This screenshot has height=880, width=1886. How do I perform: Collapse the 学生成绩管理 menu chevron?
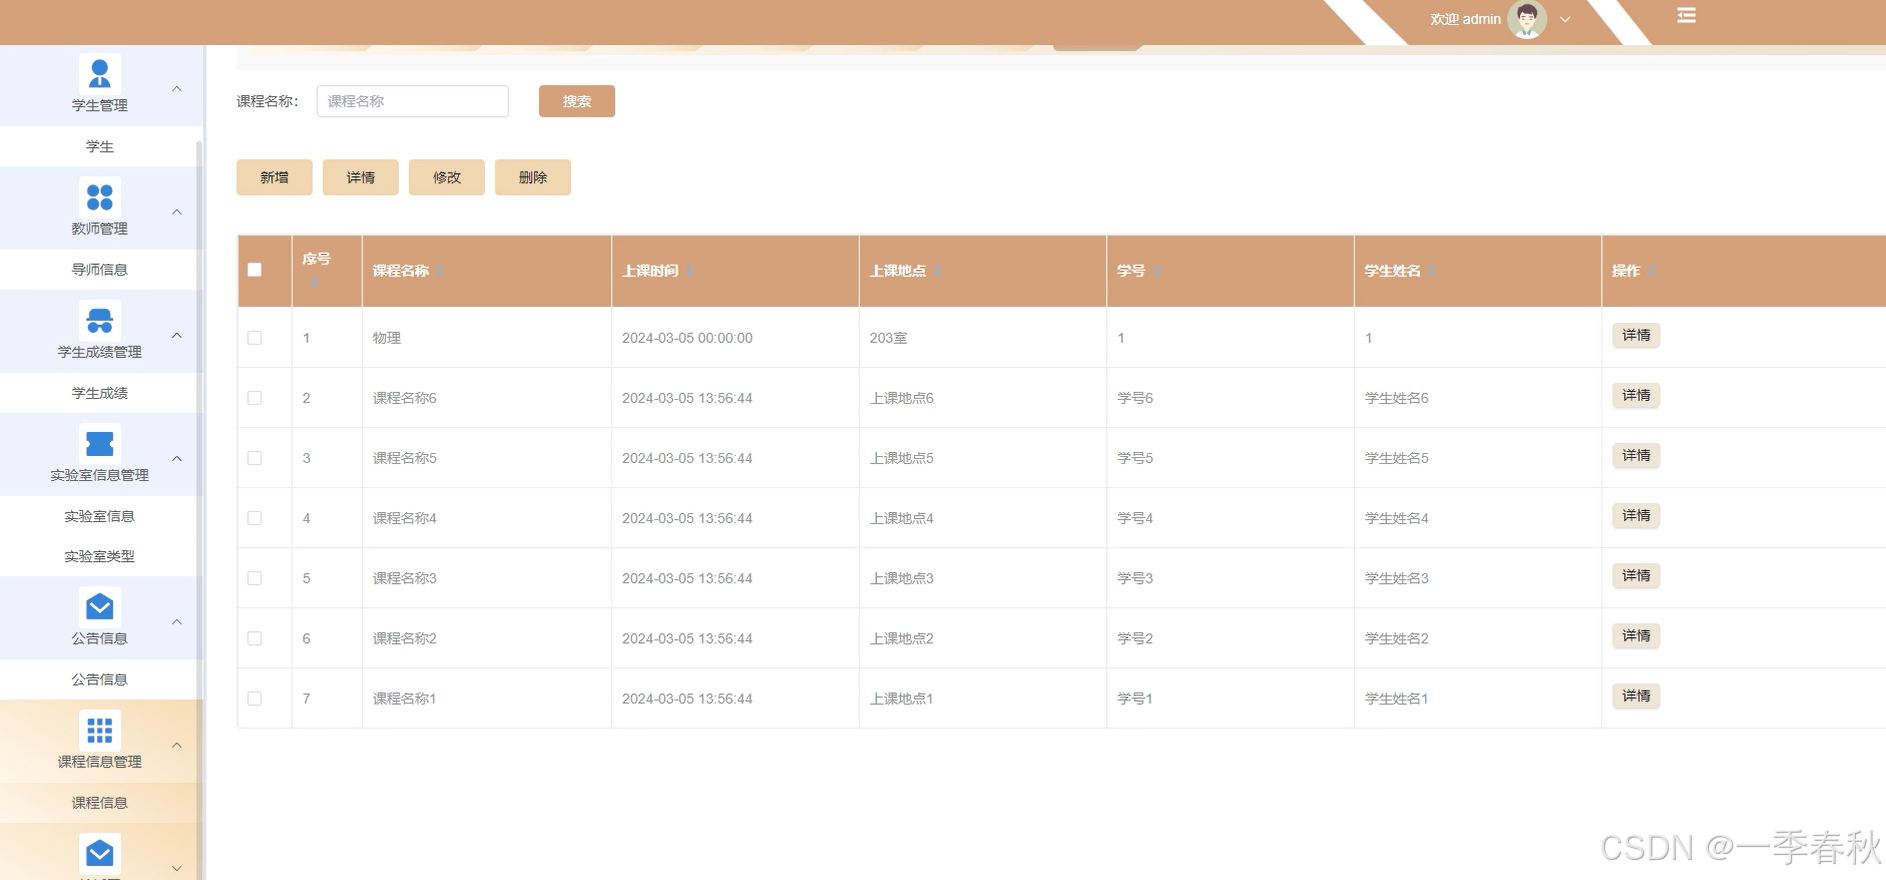177,335
